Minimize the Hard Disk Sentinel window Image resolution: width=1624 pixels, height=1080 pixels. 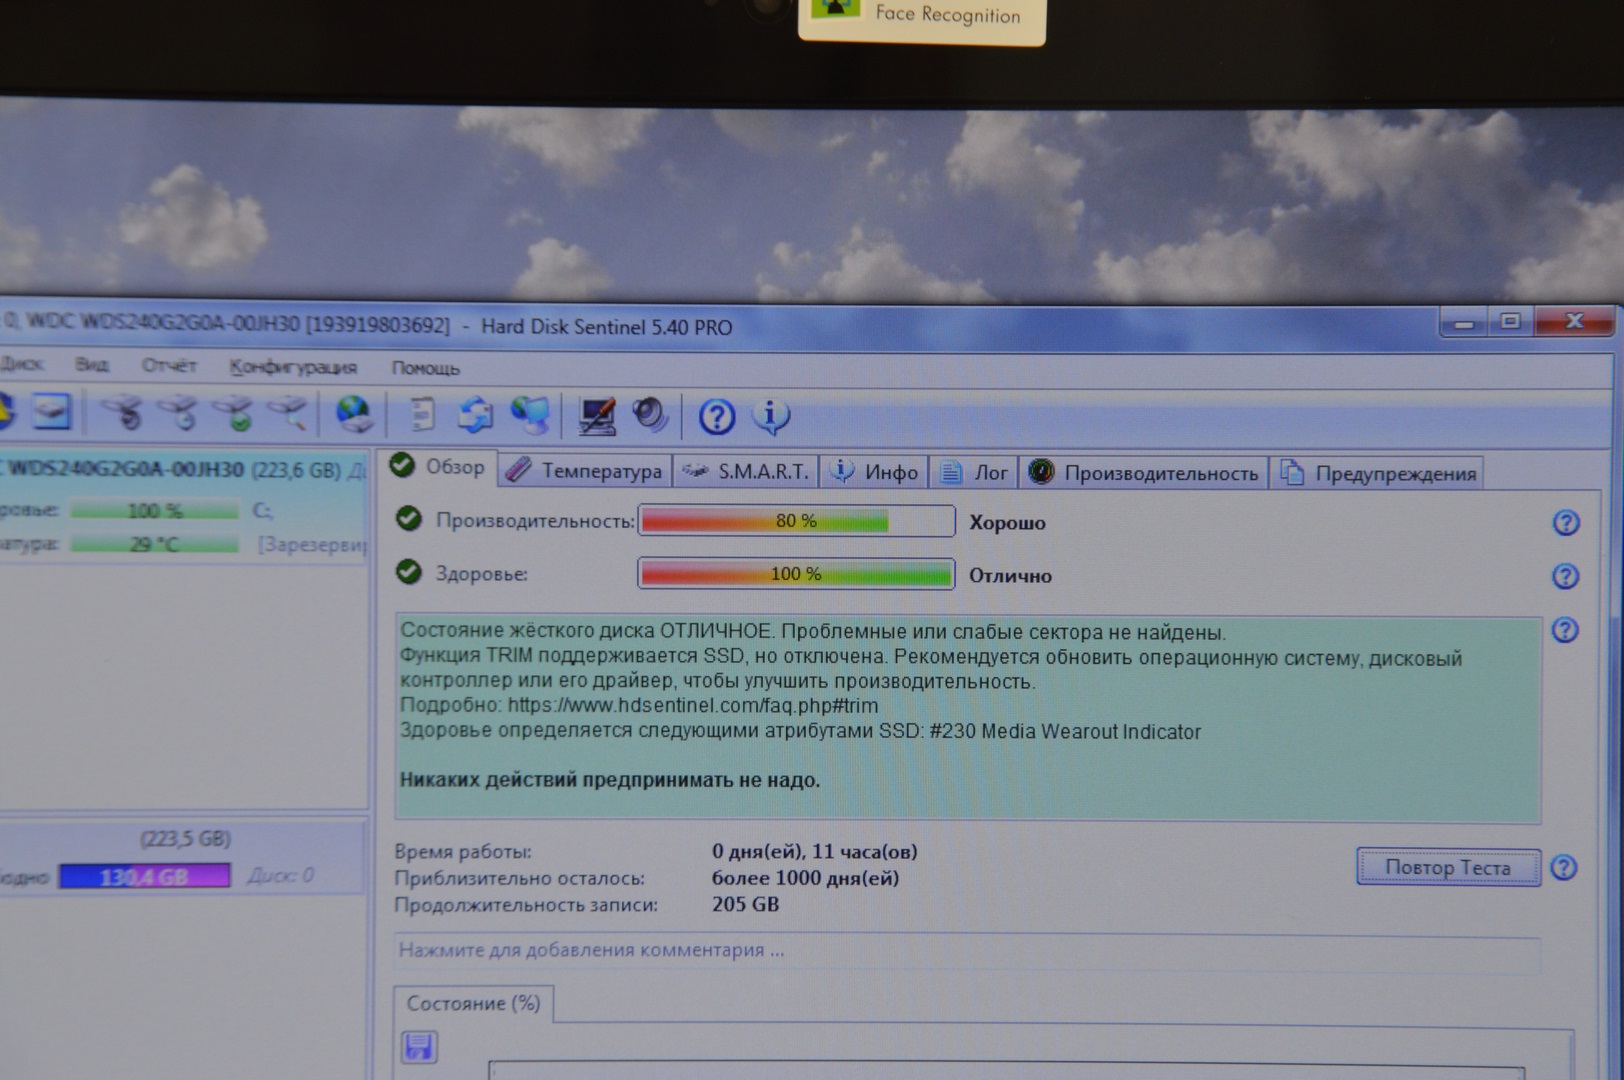click(x=1465, y=322)
